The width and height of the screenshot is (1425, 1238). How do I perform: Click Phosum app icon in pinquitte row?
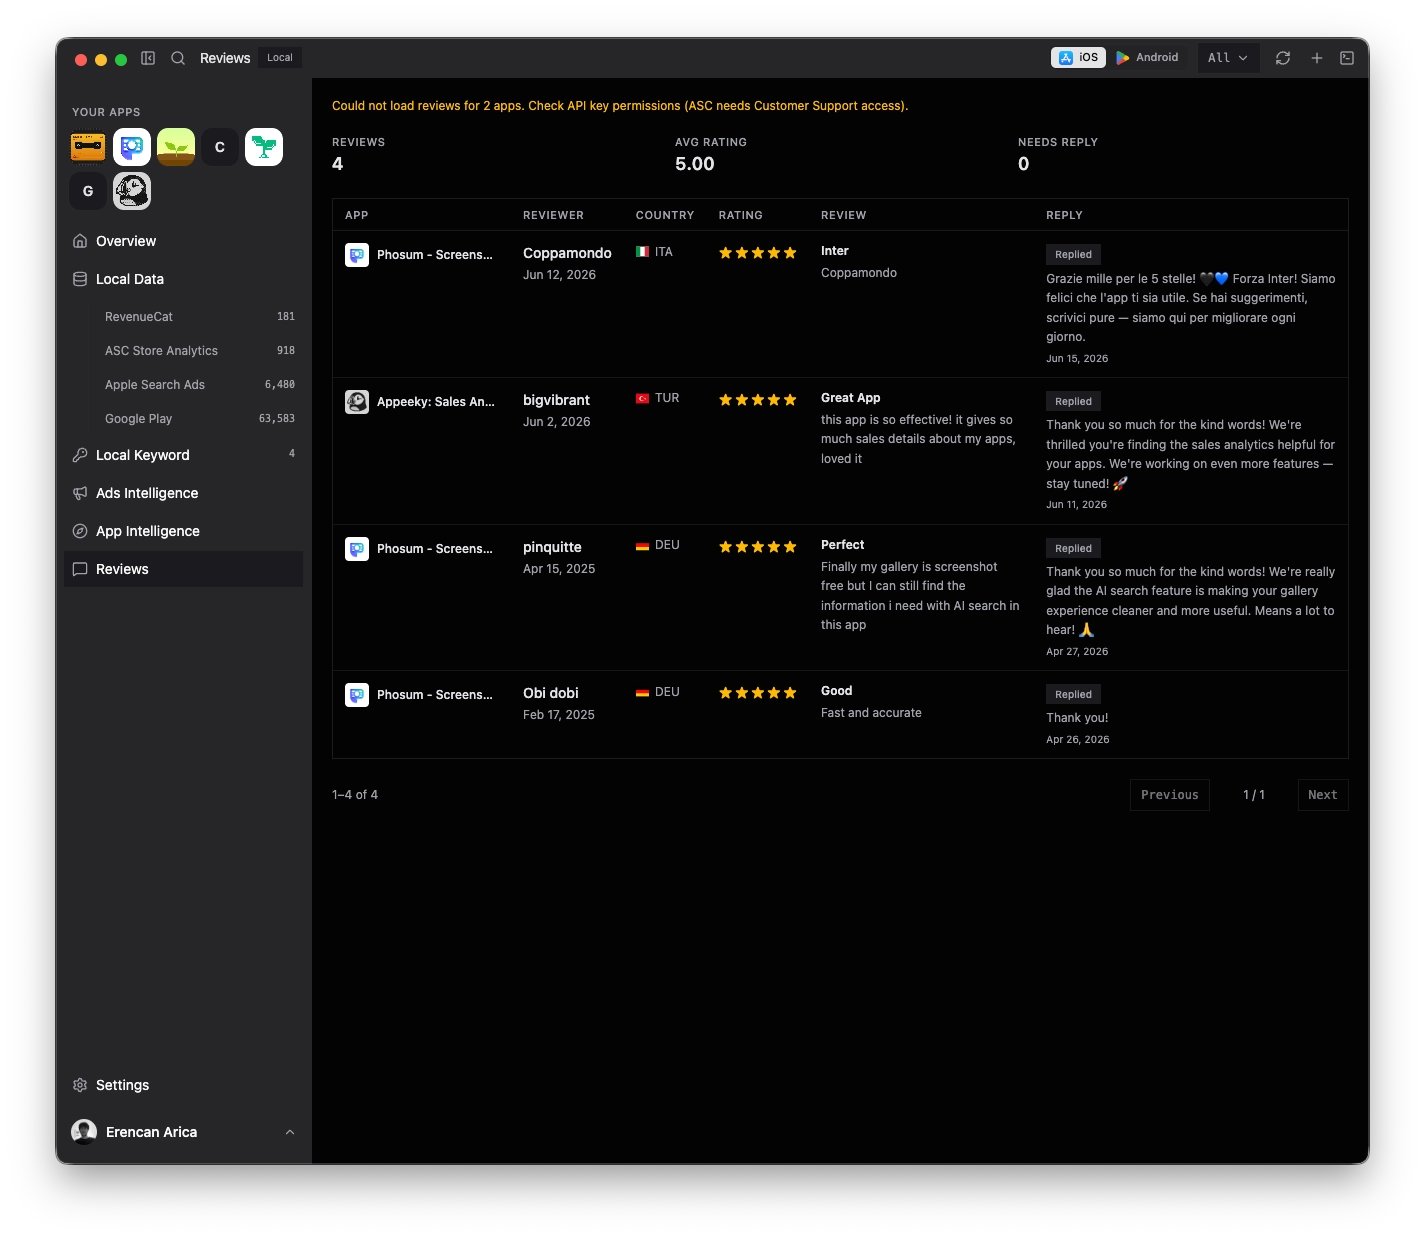tap(357, 549)
